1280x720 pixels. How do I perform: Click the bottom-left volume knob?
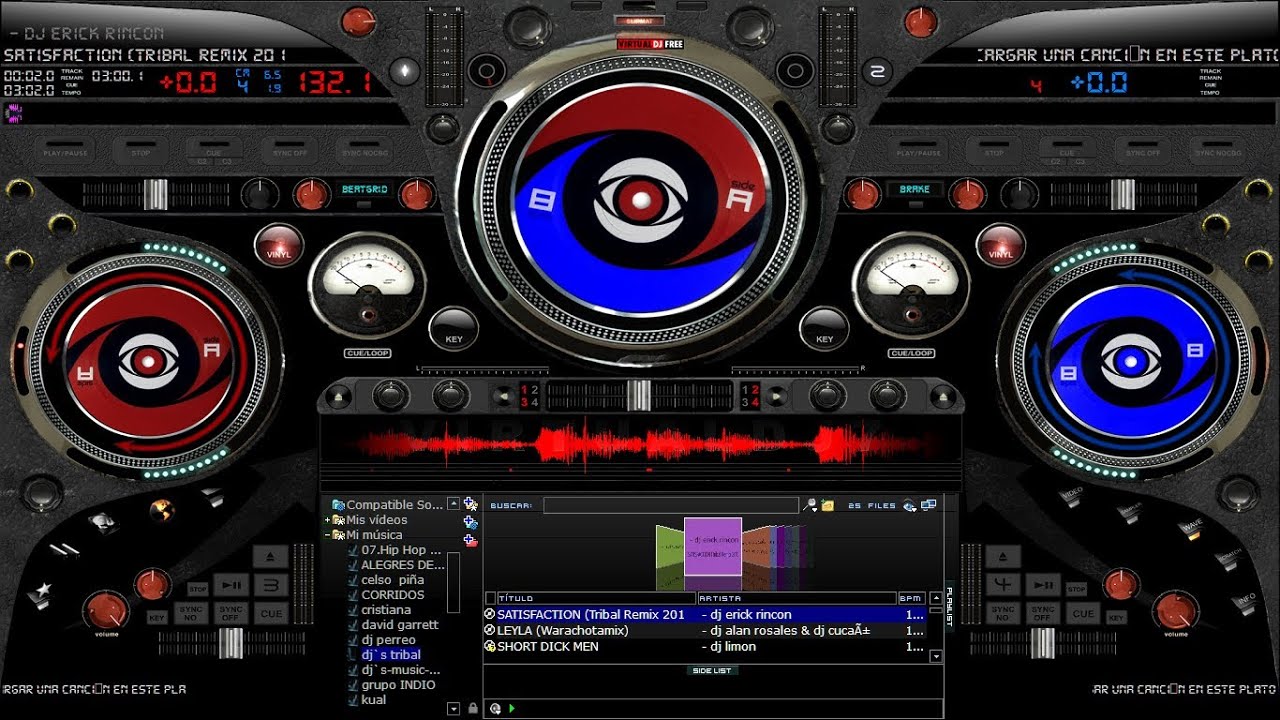(107, 611)
